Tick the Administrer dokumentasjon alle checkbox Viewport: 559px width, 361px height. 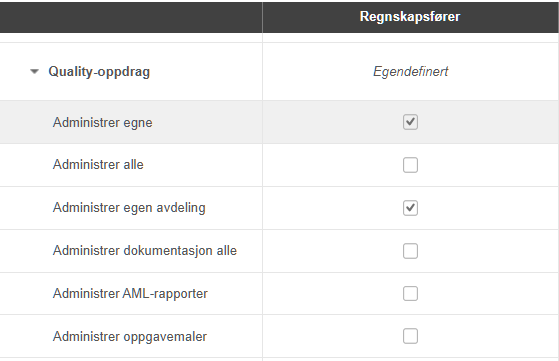pyautogui.click(x=410, y=251)
